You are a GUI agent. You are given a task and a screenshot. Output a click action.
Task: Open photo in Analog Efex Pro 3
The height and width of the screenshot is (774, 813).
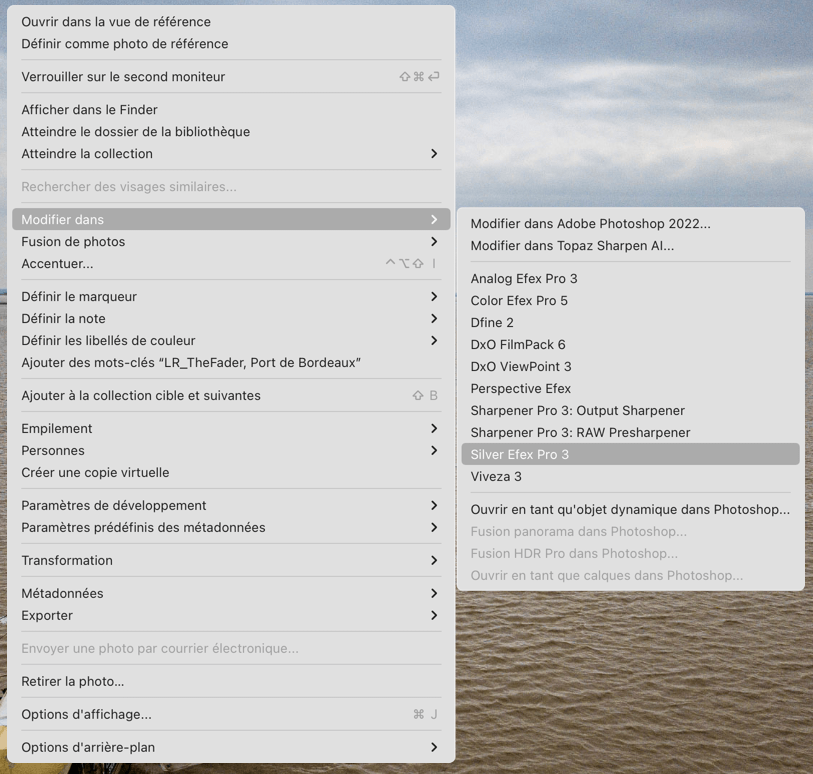tap(630, 278)
